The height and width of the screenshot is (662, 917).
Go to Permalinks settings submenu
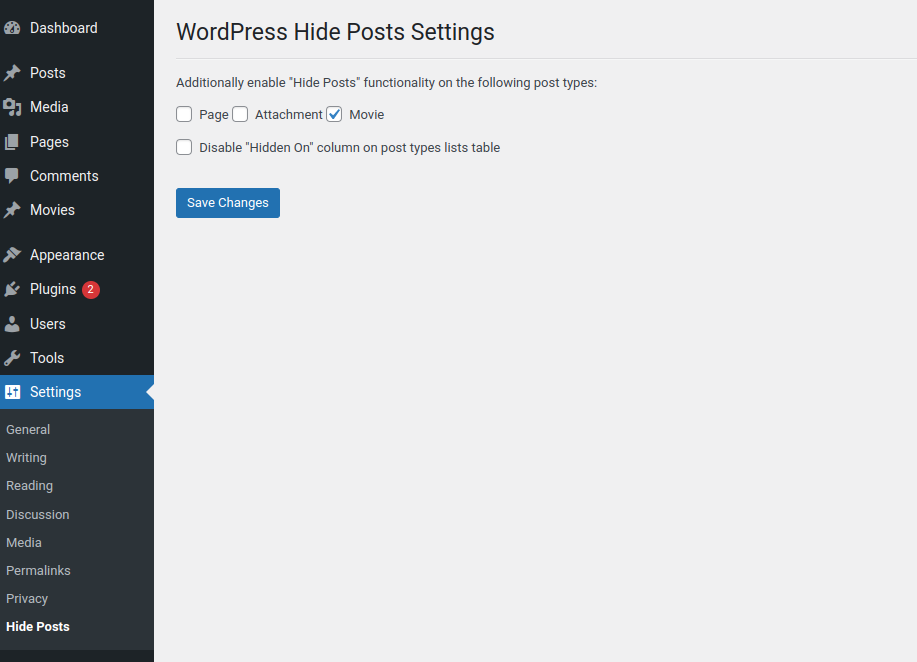click(38, 570)
